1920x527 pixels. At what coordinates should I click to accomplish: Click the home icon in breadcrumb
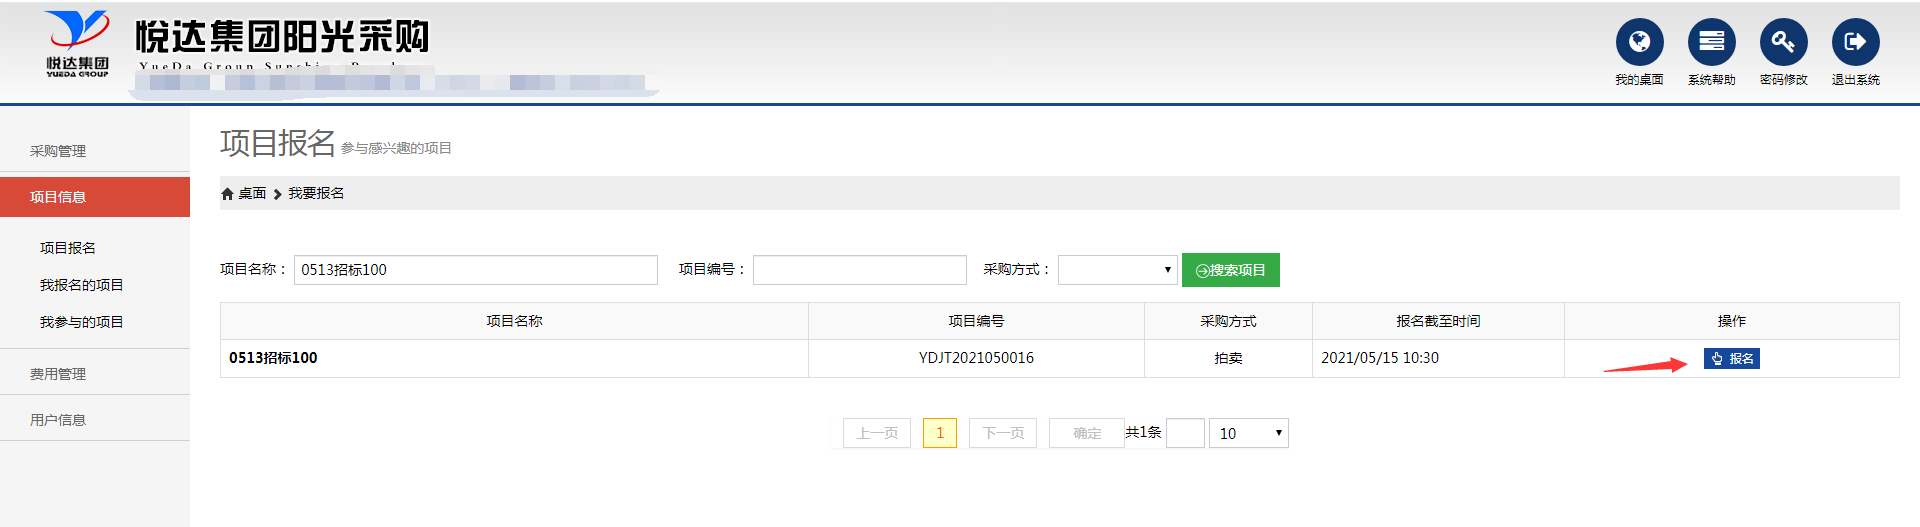[227, 194]
